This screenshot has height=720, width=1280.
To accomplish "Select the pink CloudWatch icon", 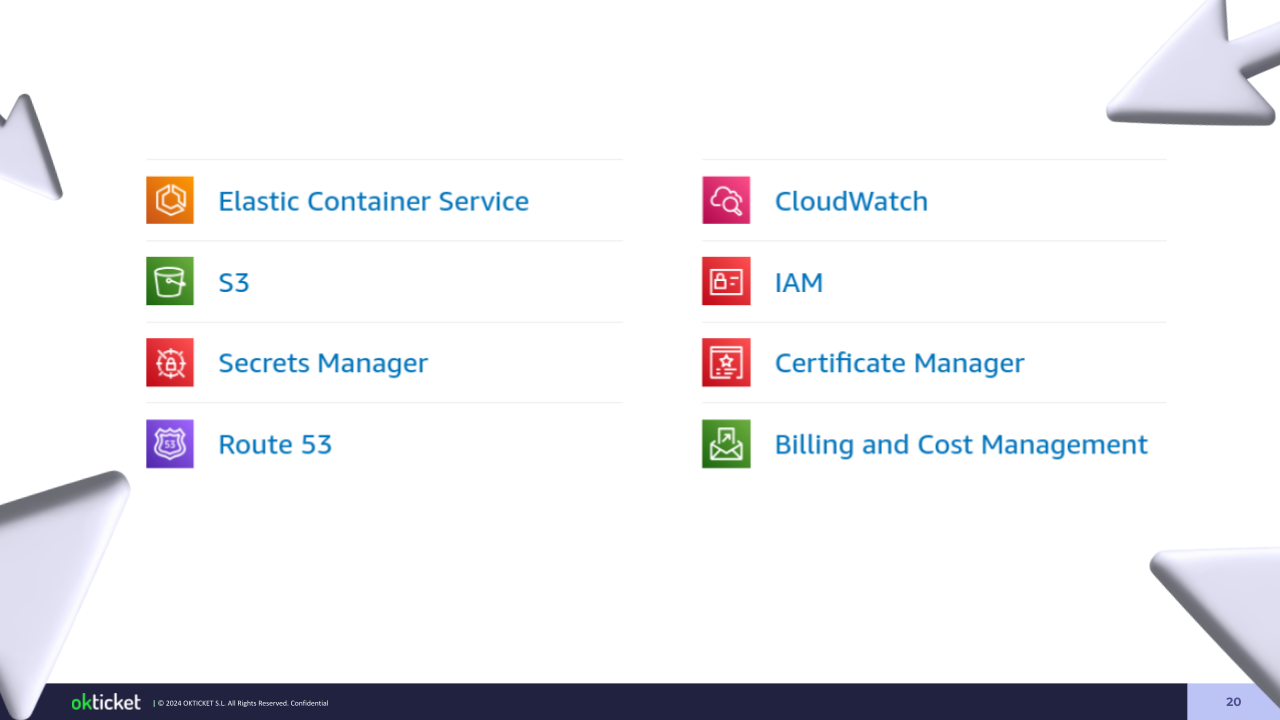I will click(726, 200).
